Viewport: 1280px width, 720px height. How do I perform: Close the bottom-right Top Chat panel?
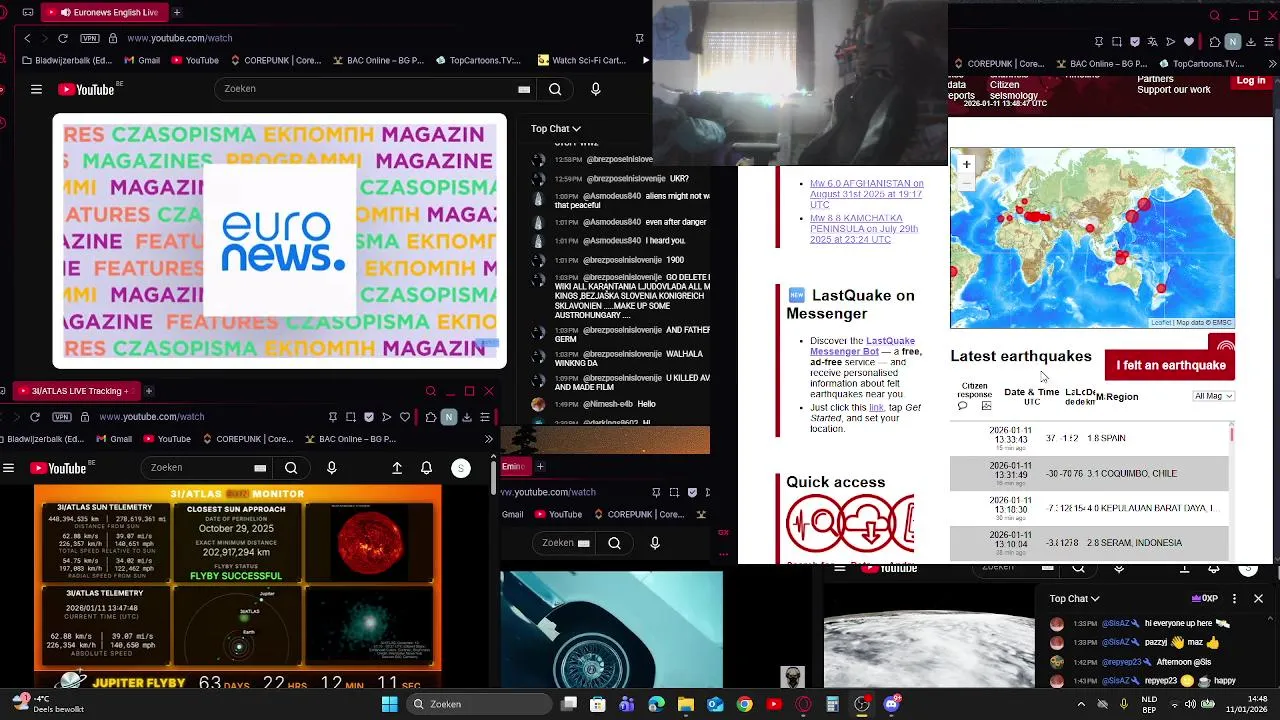1258,598
